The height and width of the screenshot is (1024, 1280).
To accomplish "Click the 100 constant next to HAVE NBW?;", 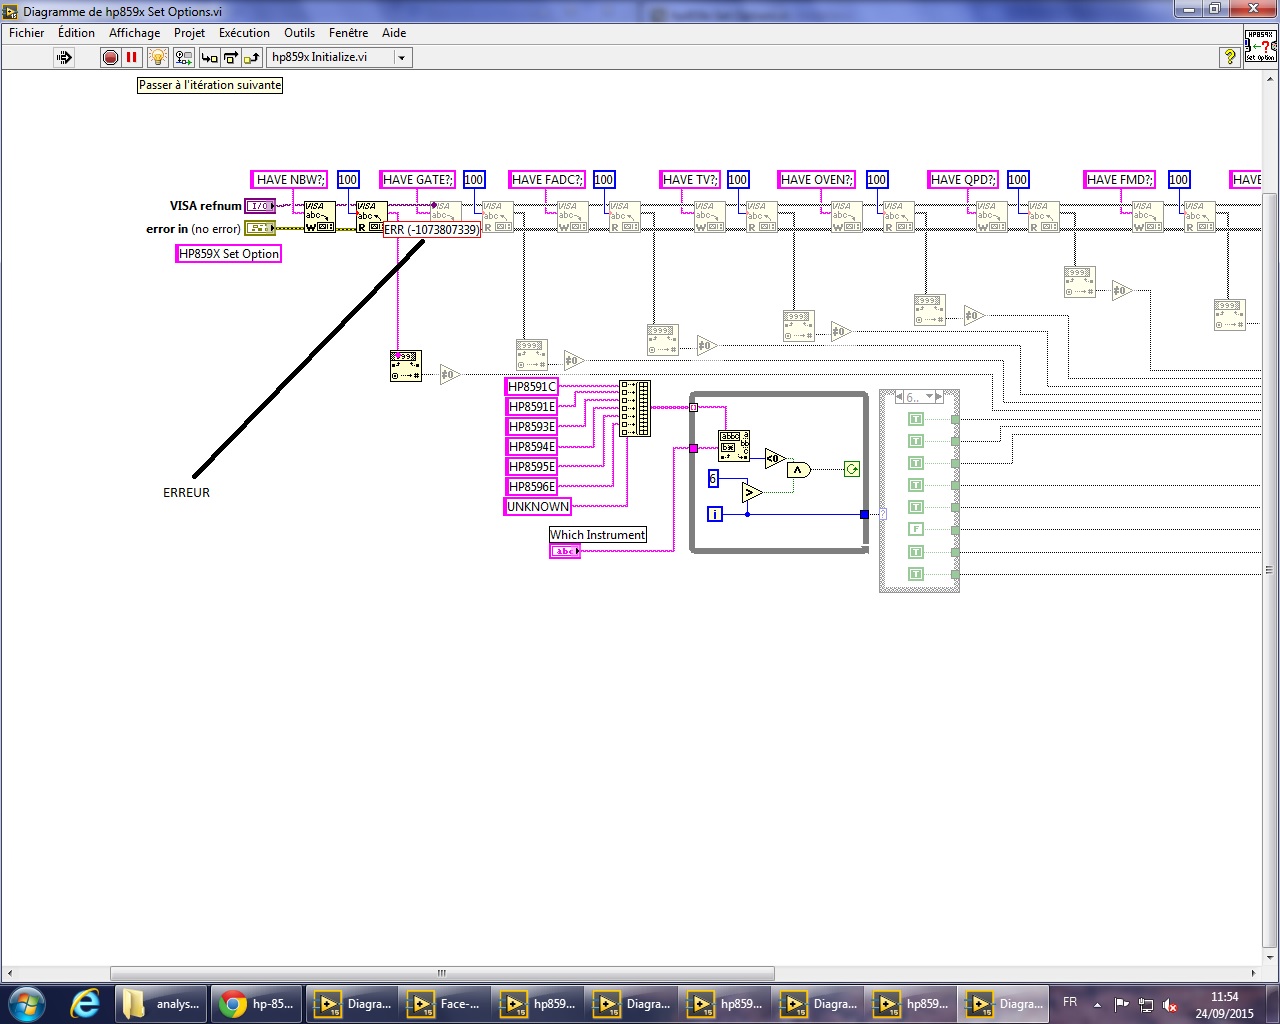I will click(348, 180).
